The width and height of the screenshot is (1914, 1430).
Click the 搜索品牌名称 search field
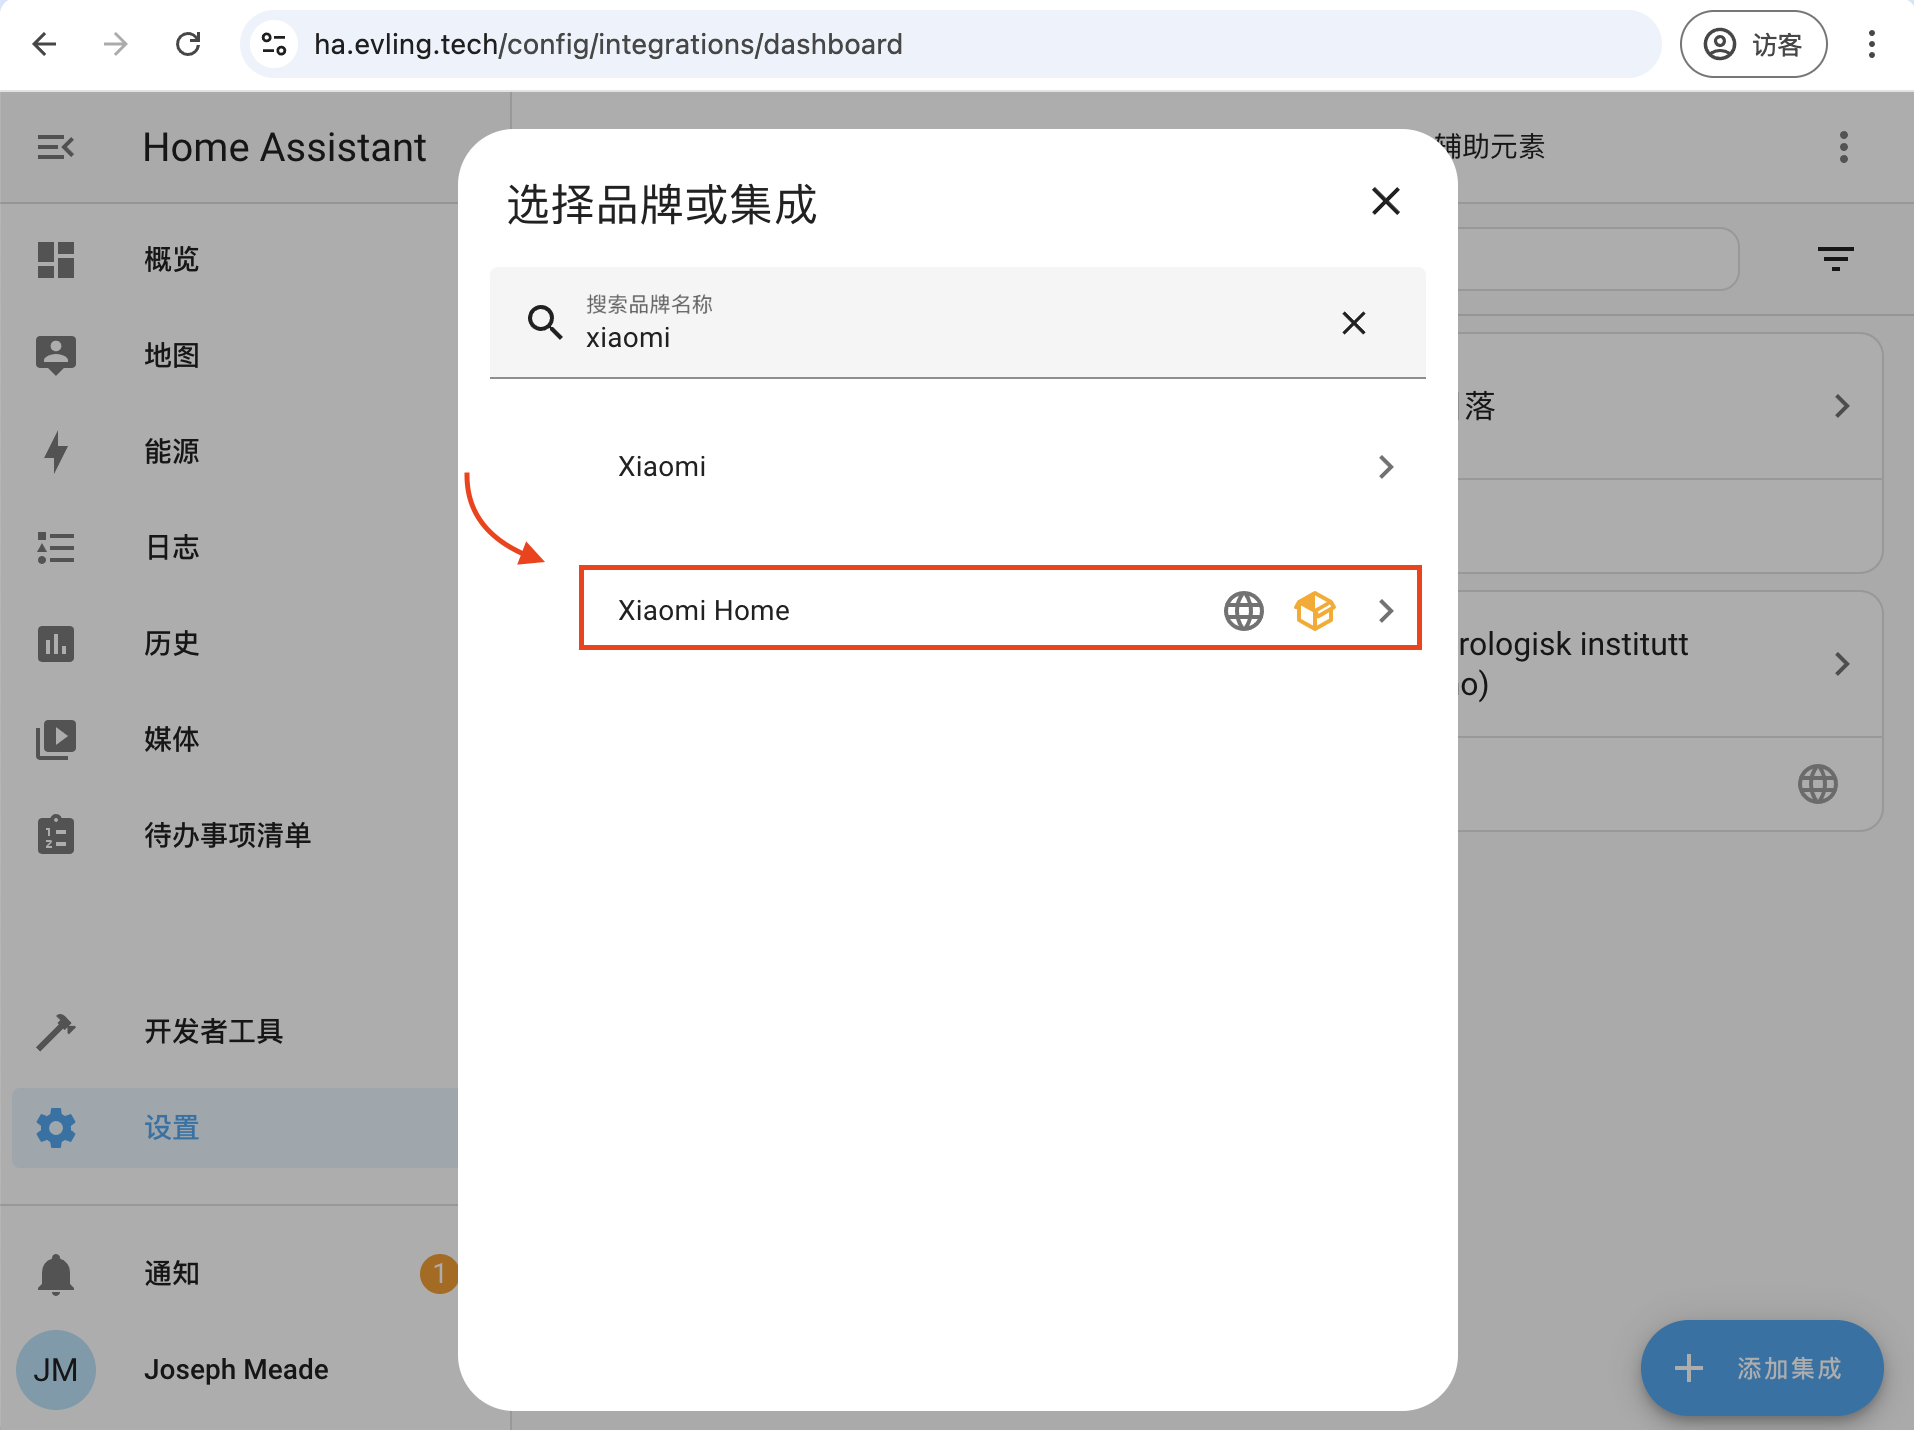(x=957, y=322)
